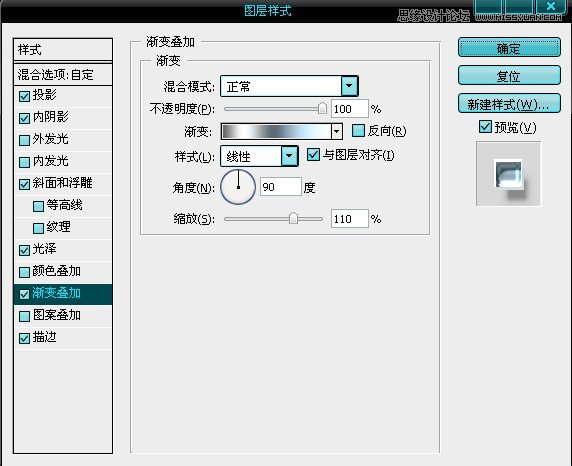Screen dimensions: 572x466
Task: Open the gradient picker dropdown arrow
Action: [x=337, y=131]
